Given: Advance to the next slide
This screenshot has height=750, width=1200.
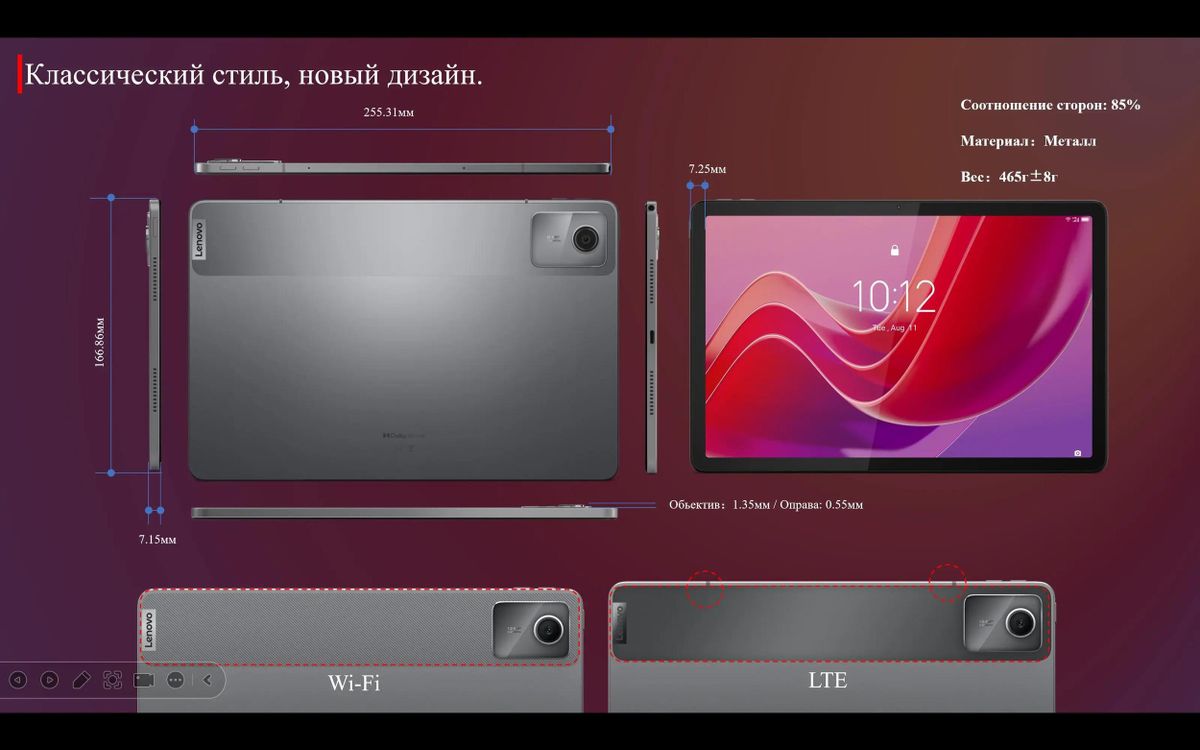Looking at the screenshot, I should [x=49, y=680].
